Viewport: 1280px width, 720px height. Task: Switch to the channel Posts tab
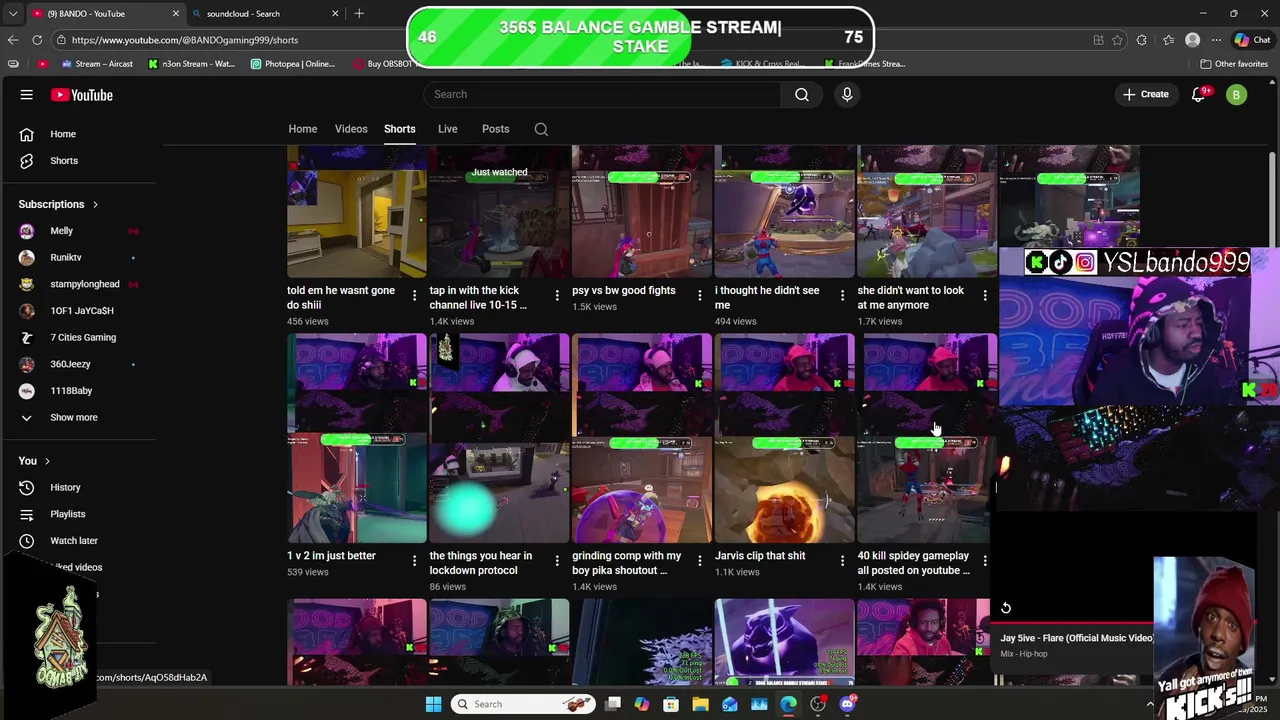[x=495, y=129]
